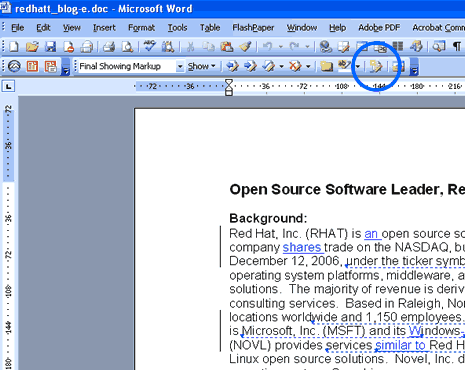Viewport: 465px width, 370px height.
Task: Open the Help menu
Action: (338, 28)
